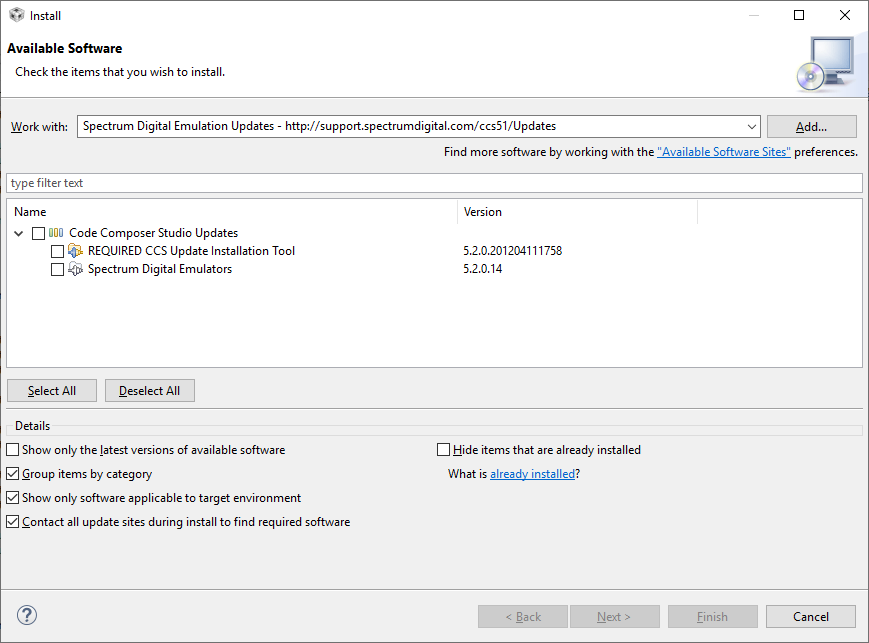Open the already installed link
The height and width of the screenshot is (643, 869).
533,474
